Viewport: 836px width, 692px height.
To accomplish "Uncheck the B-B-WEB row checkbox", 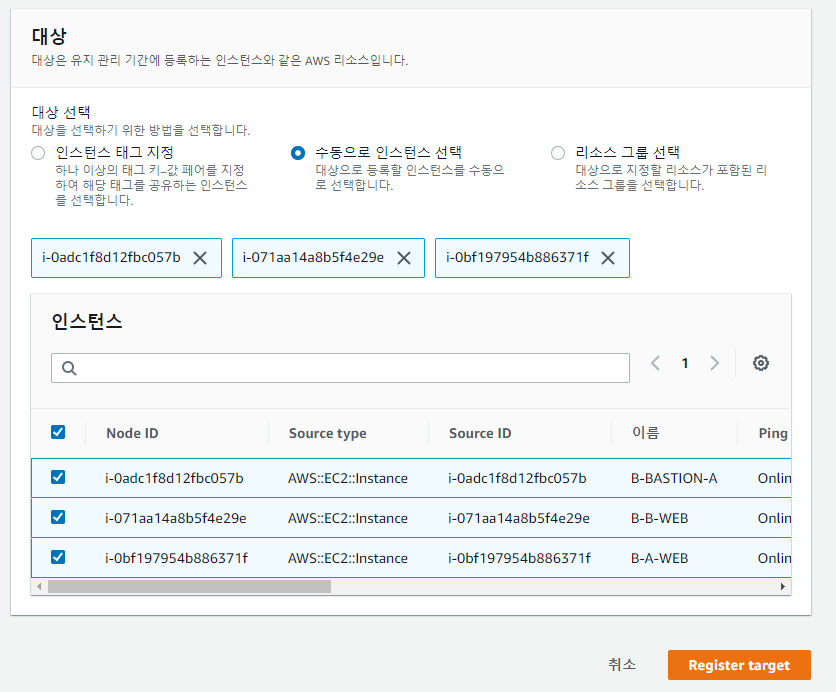I will click(x=58, y=517).
